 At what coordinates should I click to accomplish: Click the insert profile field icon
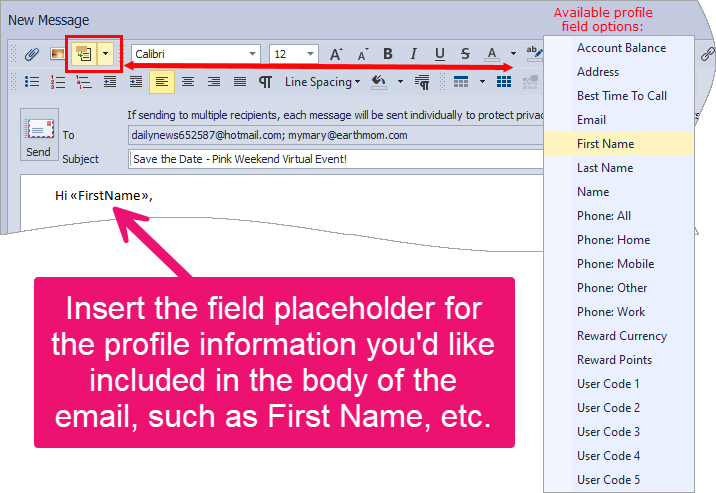click(x=84, y=54)
